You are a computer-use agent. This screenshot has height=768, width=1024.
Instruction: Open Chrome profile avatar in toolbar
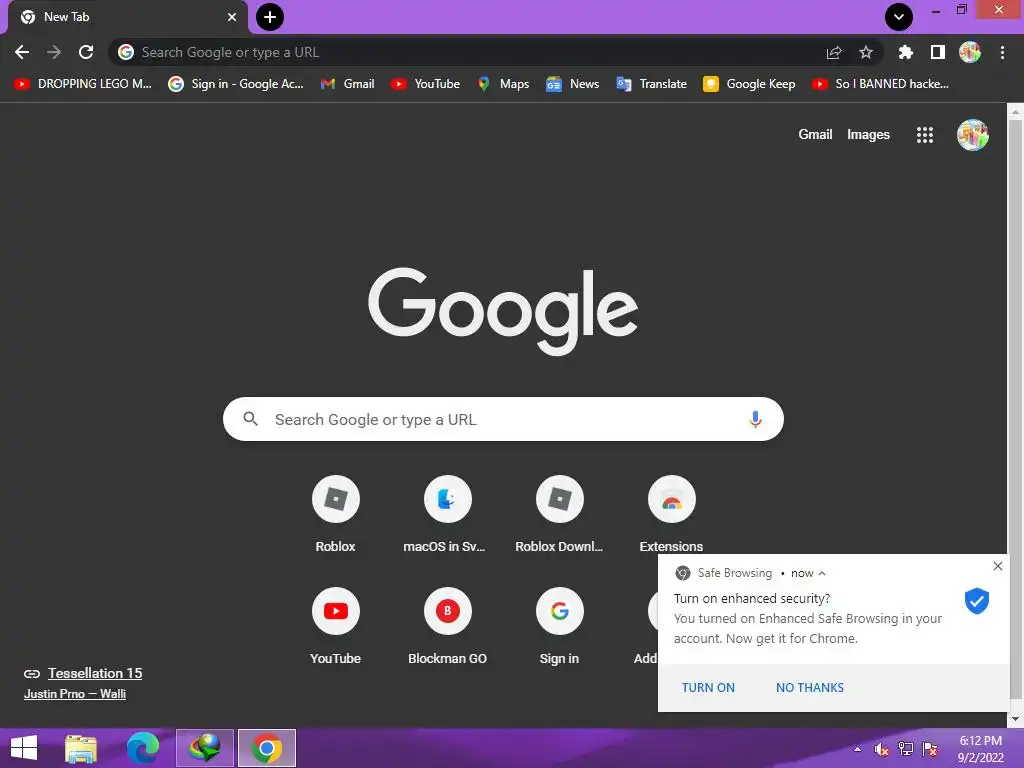point(970,52)
